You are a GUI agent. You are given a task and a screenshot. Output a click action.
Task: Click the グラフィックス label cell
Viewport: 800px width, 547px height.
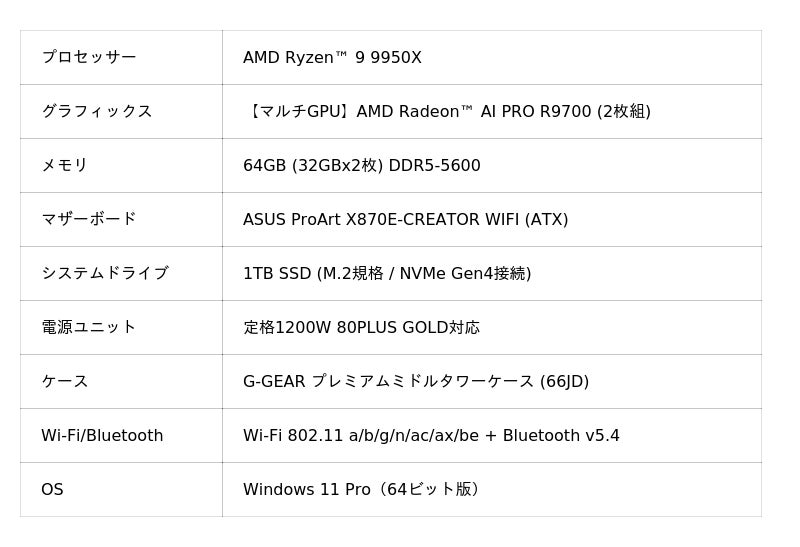point(96,112)
